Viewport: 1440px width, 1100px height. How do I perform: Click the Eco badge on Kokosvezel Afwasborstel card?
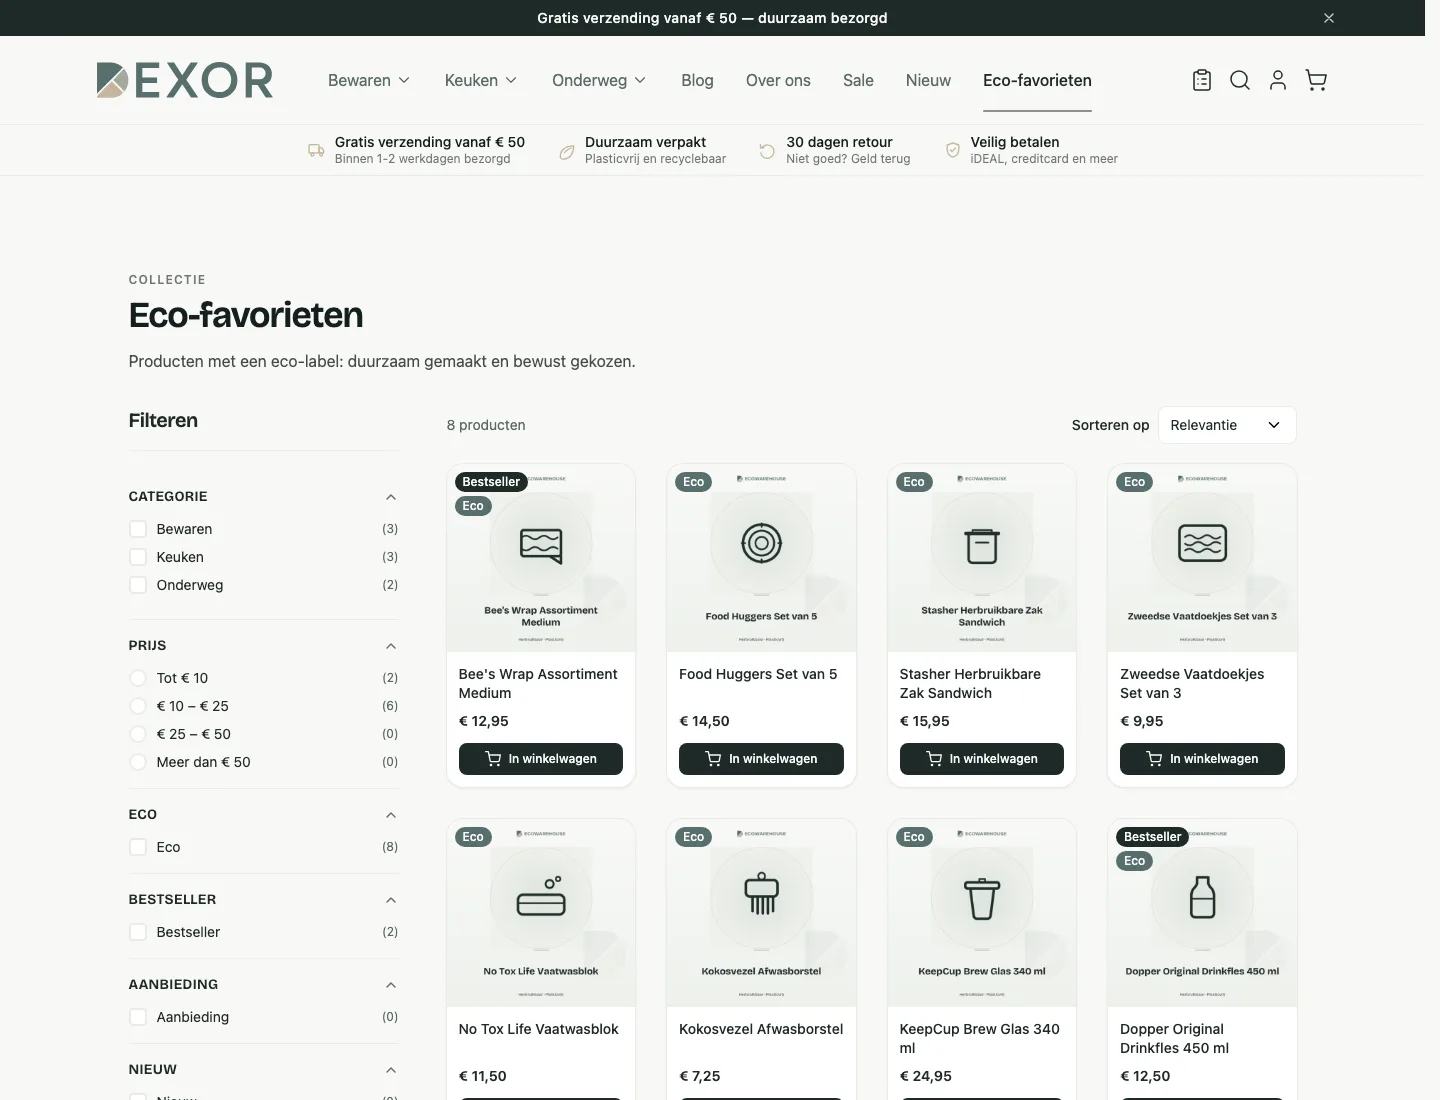click(x=694, y=837)
